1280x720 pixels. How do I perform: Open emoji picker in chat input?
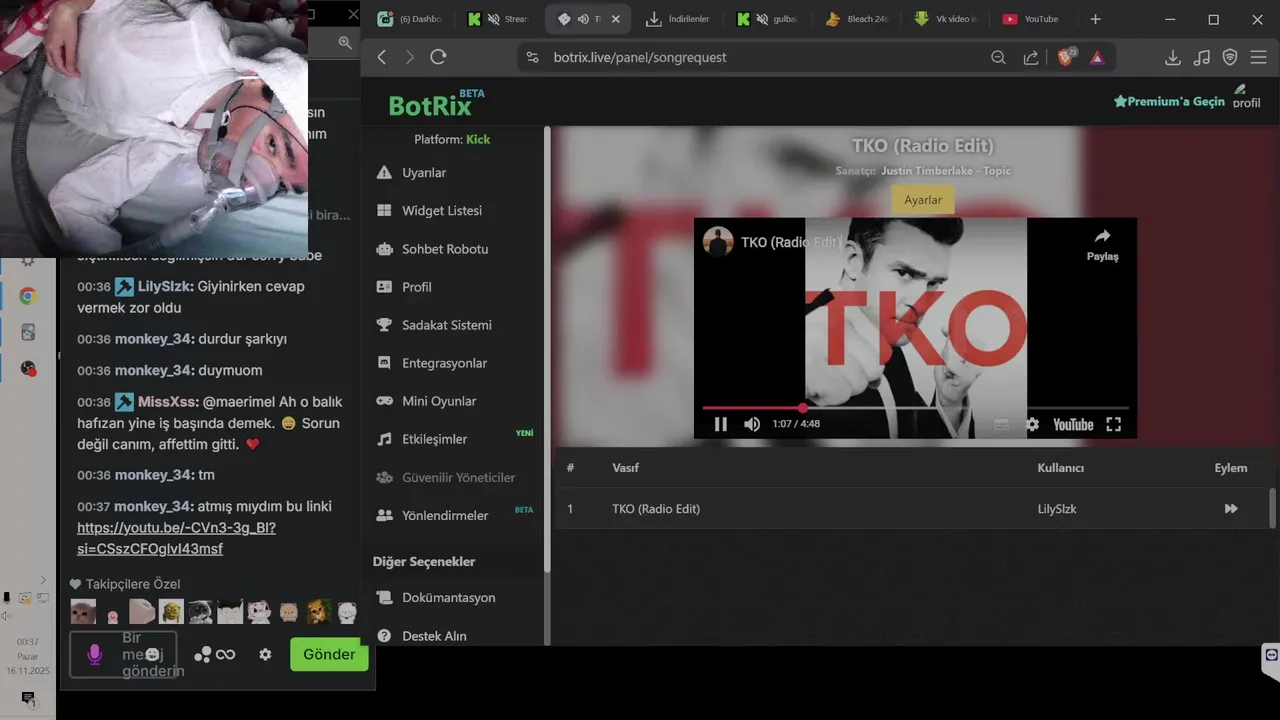[152, 654]
